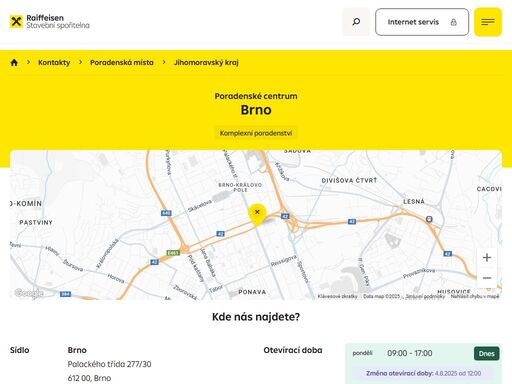Screen dimensions: 512x384
Task: Click the transit station icon near Lesná
Action: [429, 219]
